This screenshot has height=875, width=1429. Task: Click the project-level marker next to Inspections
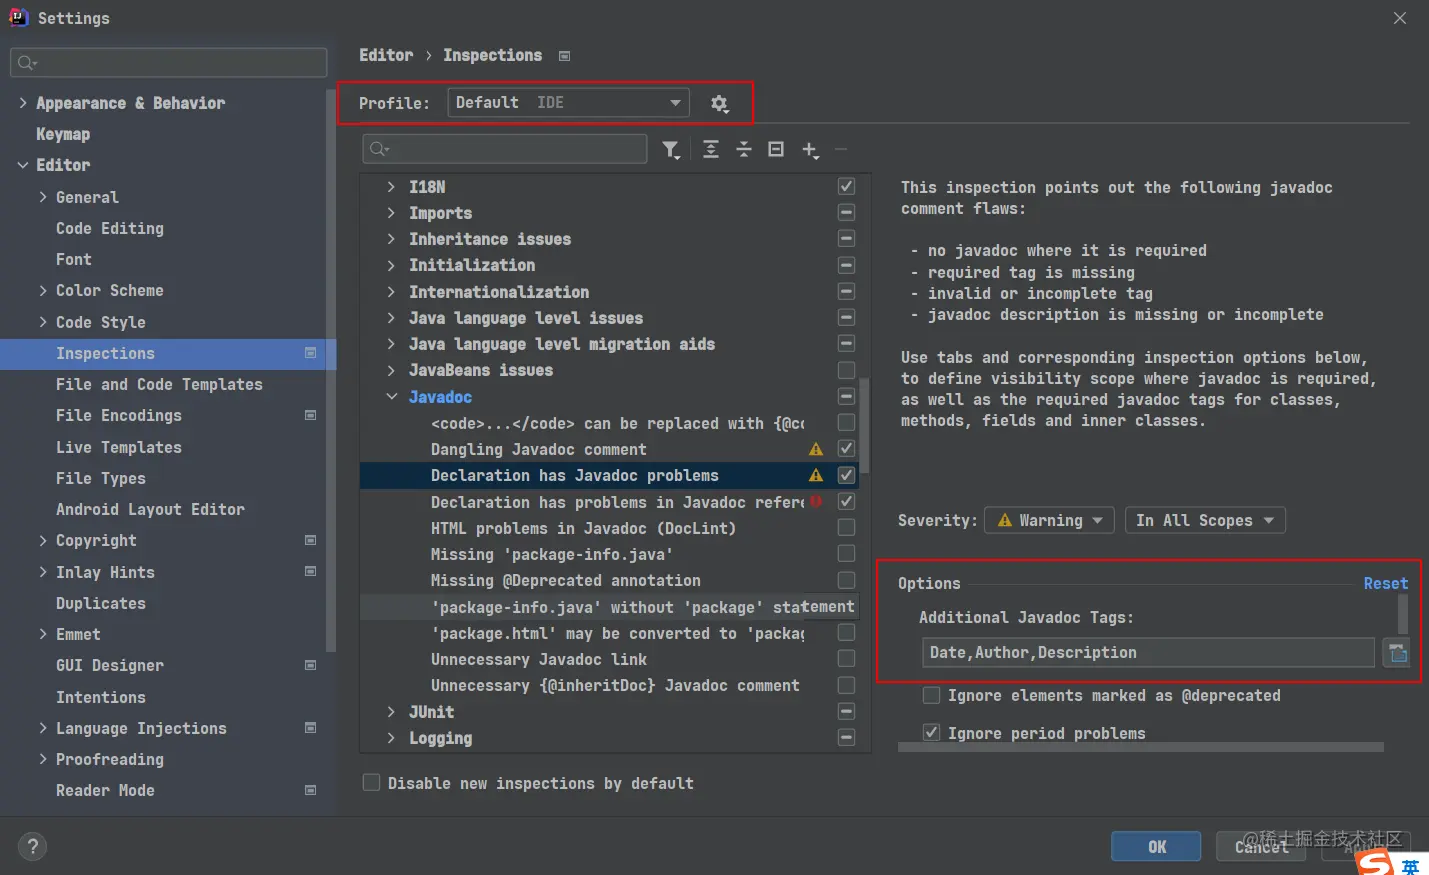[x=310, y=353]
